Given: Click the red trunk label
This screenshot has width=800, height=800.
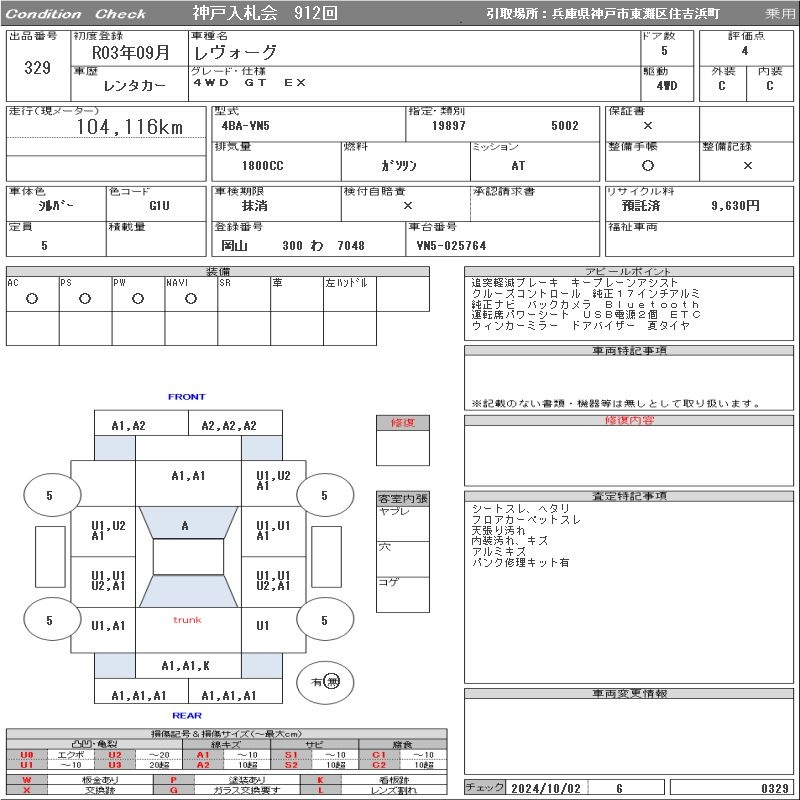Looking at the screenshot, I should (187, 620).
